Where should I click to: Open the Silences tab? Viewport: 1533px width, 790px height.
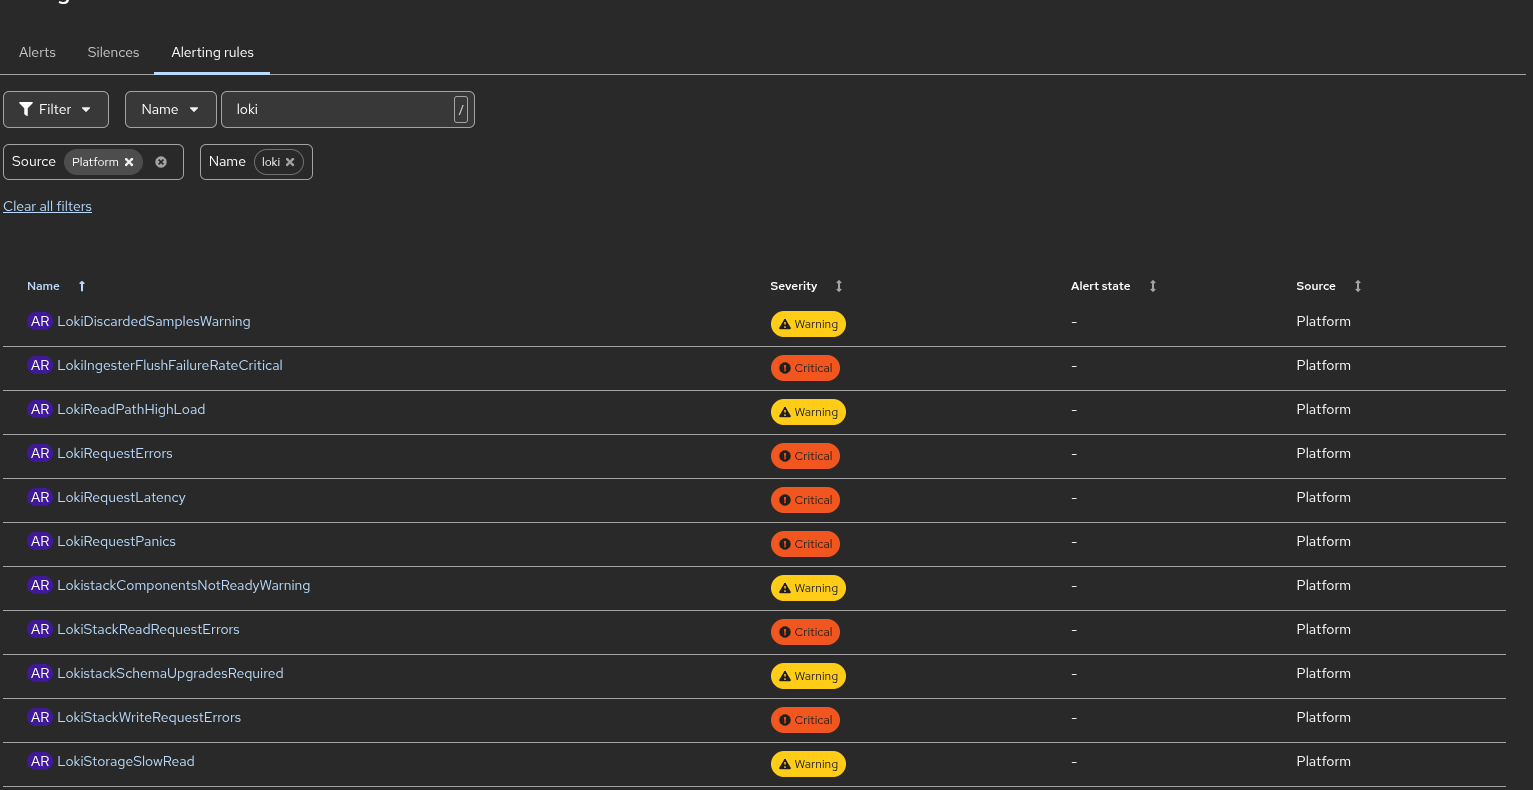click(113, 52)
